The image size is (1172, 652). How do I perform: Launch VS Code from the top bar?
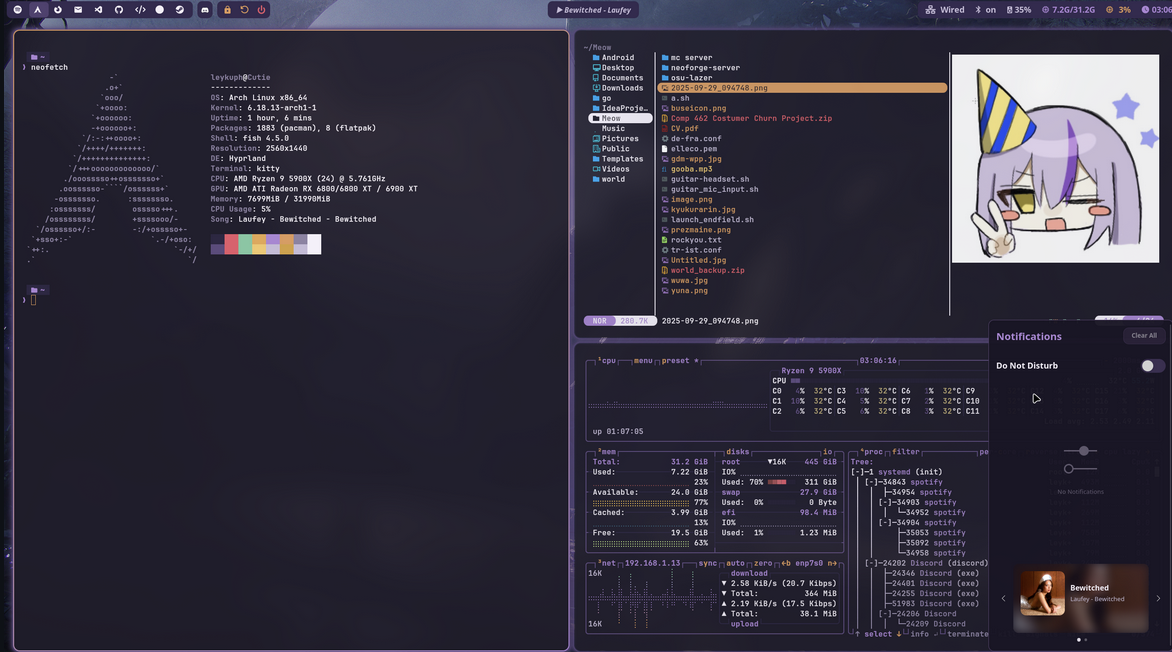point(98,10)
